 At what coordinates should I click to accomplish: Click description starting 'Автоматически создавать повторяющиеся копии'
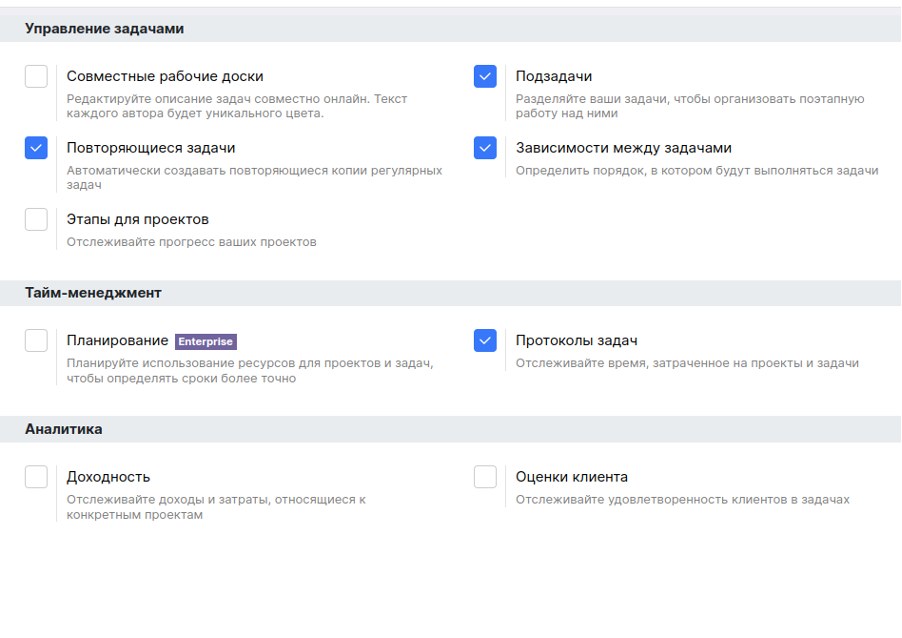point(254,177)
